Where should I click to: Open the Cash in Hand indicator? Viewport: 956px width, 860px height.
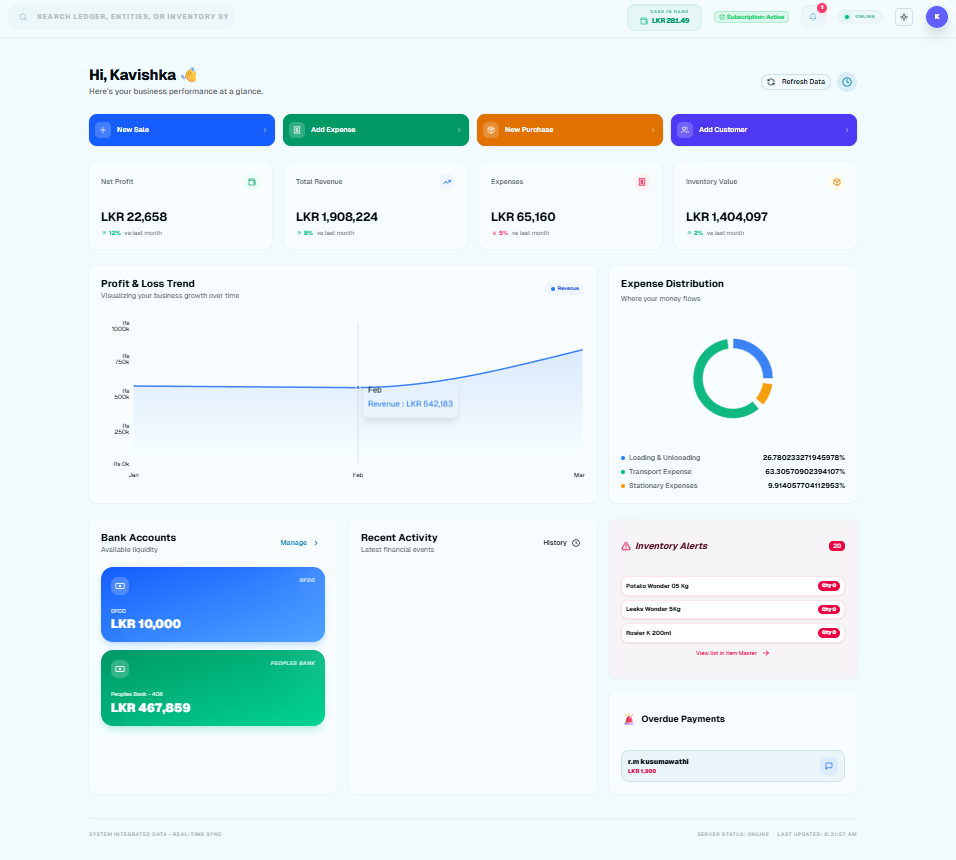pos(664,17)
